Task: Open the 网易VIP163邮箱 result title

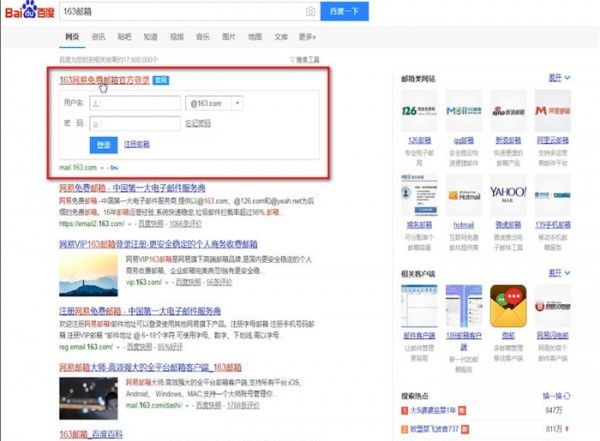Action: click(158, 244)
